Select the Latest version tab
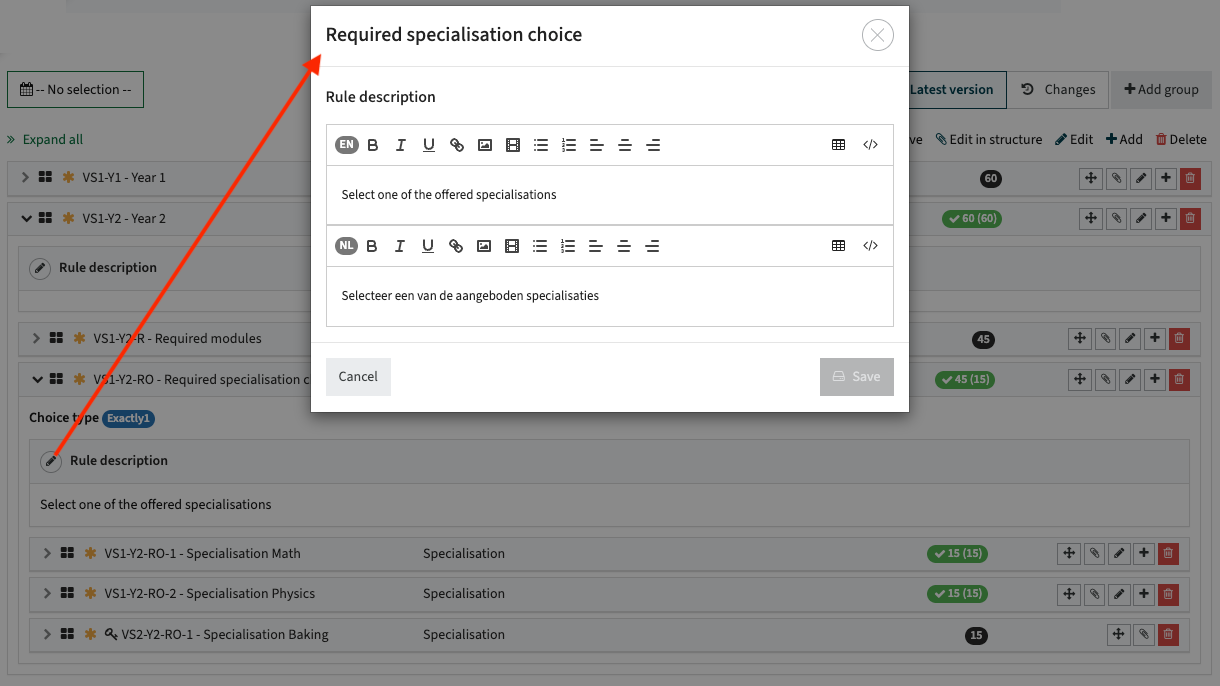This screenshot has height=686, width=1220. (x=951, y=89)
